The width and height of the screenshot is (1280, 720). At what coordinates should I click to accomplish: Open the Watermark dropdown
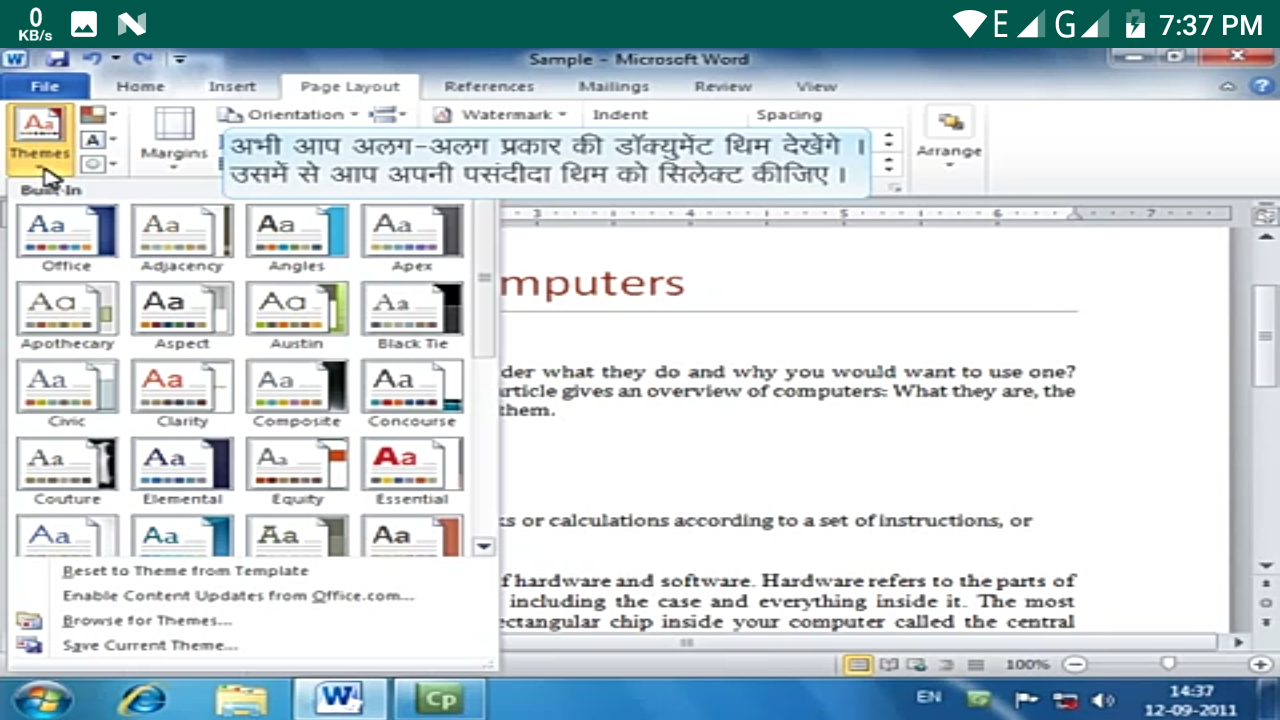click(500, 115)
